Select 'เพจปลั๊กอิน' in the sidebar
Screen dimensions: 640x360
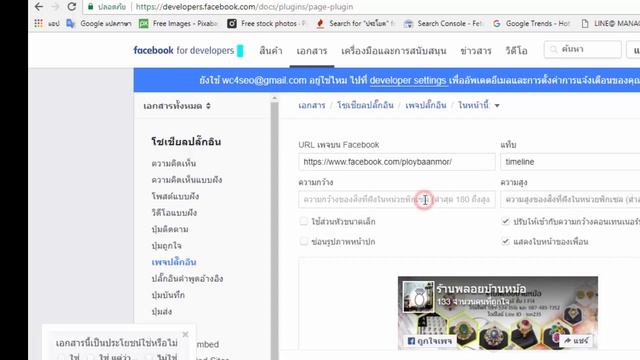coord(174,262)
